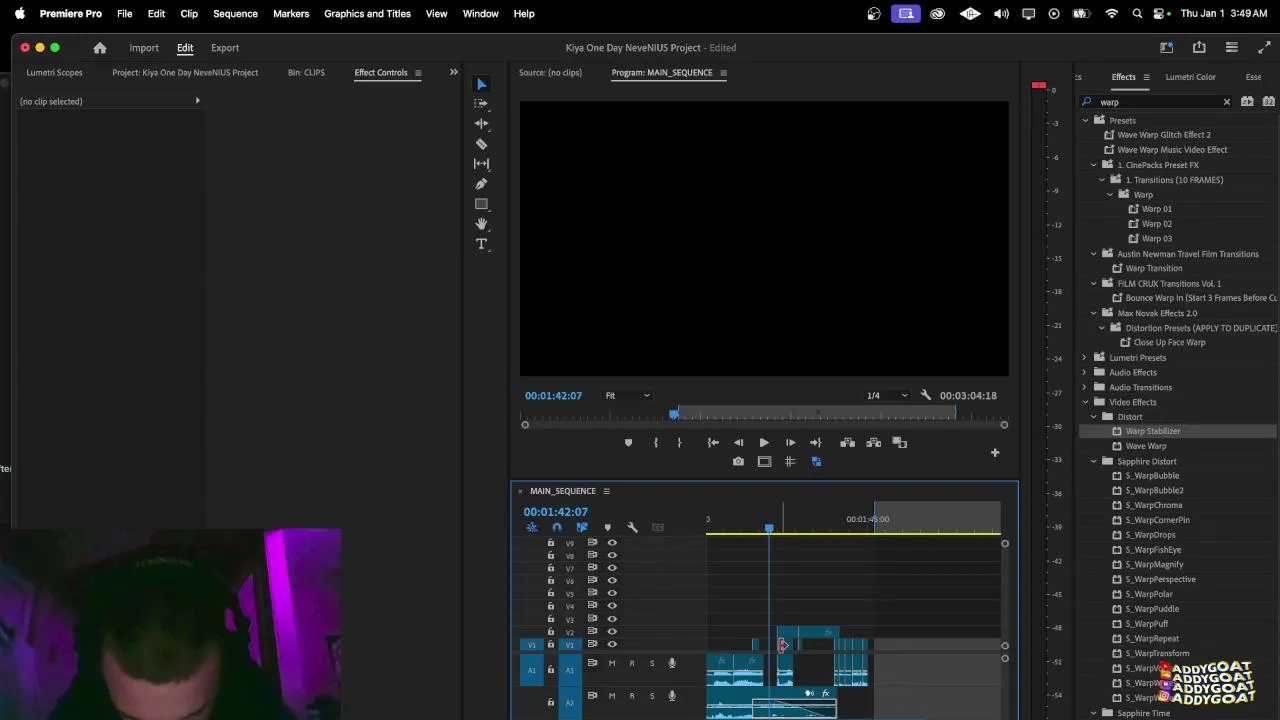Expand the Audio Transitions folder
The width and height of the screenshot is (1280, 720).
click(x=1085, y=388)
